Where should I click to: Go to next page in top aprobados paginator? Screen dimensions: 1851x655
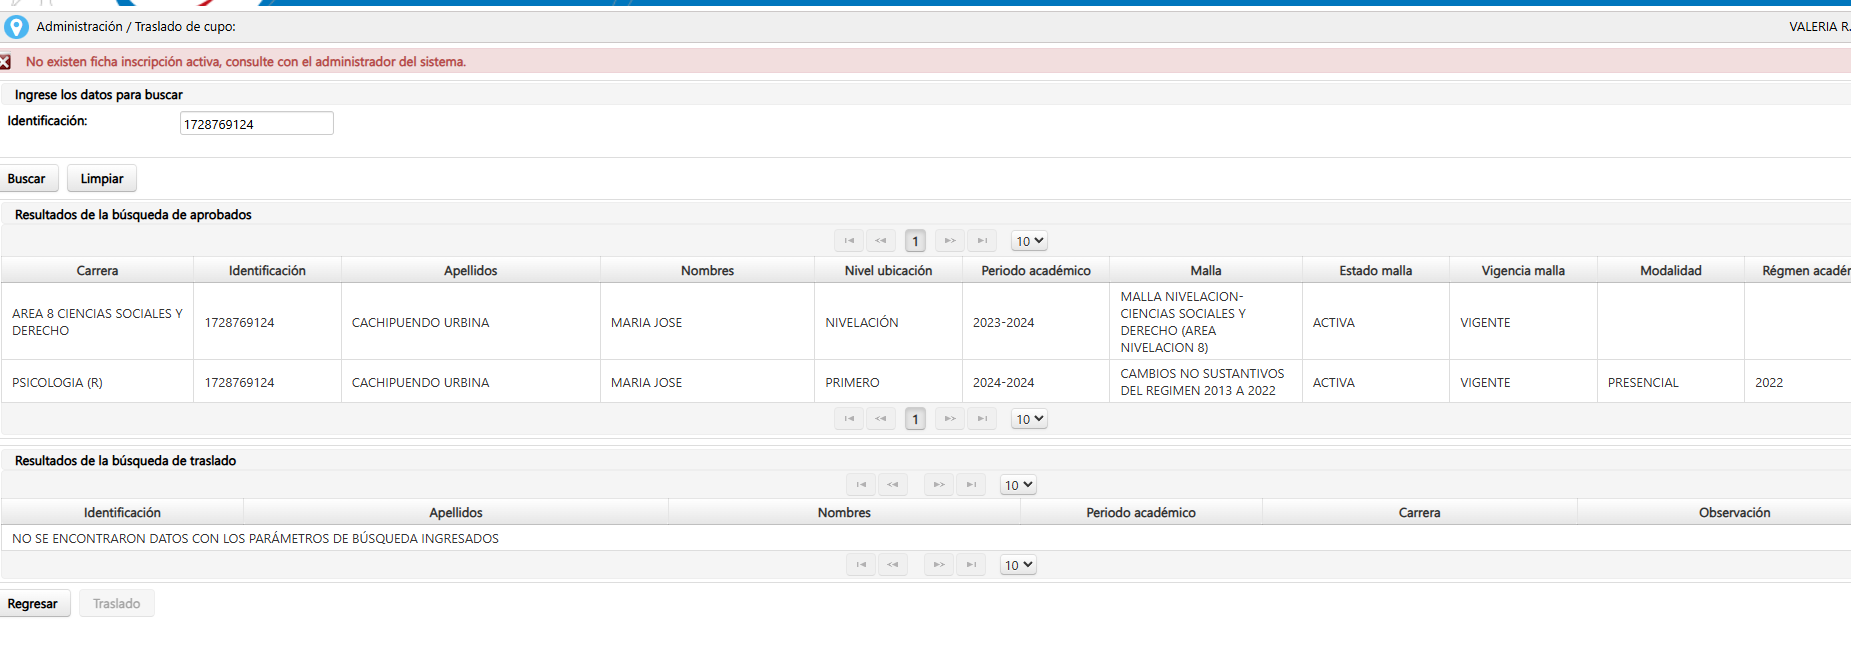[950, 241]
